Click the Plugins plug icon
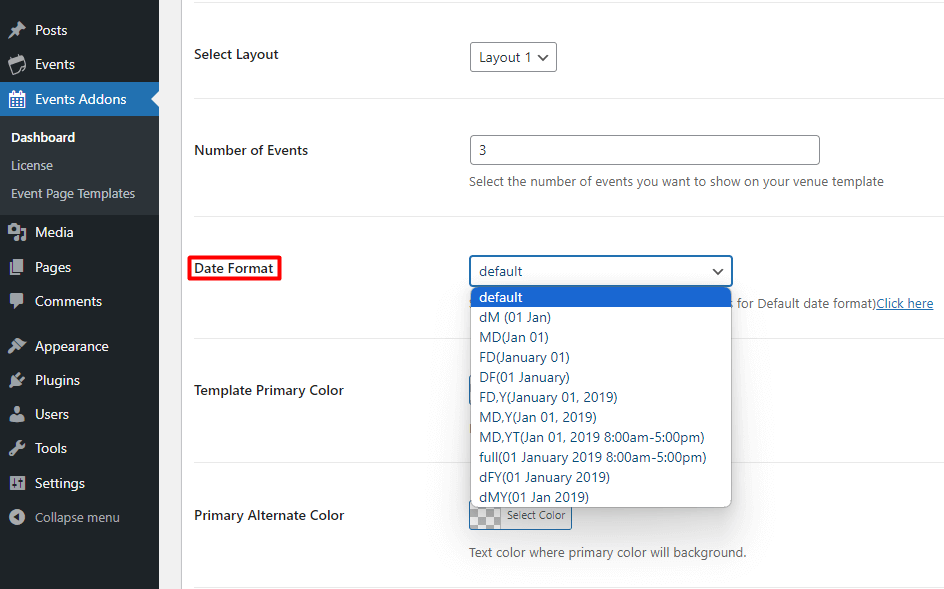Image resolution: width=944 pixels, height=589 pixels. click(x=17, y=380)
